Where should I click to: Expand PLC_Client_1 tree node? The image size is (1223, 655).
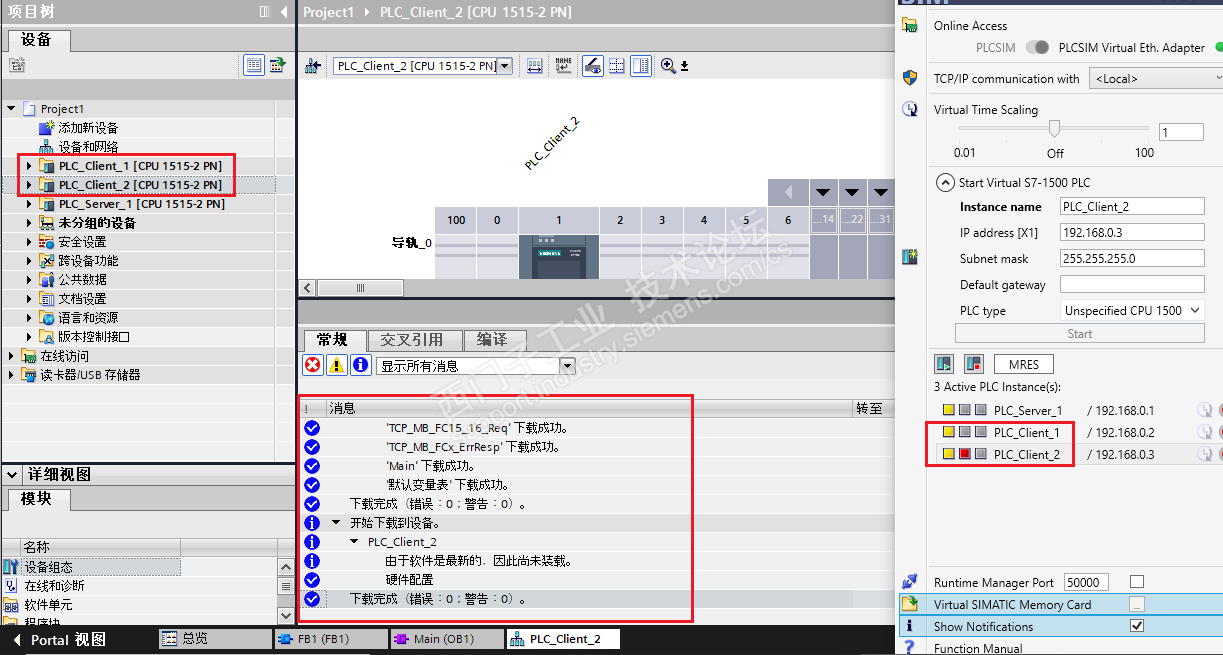pos(29,166)
